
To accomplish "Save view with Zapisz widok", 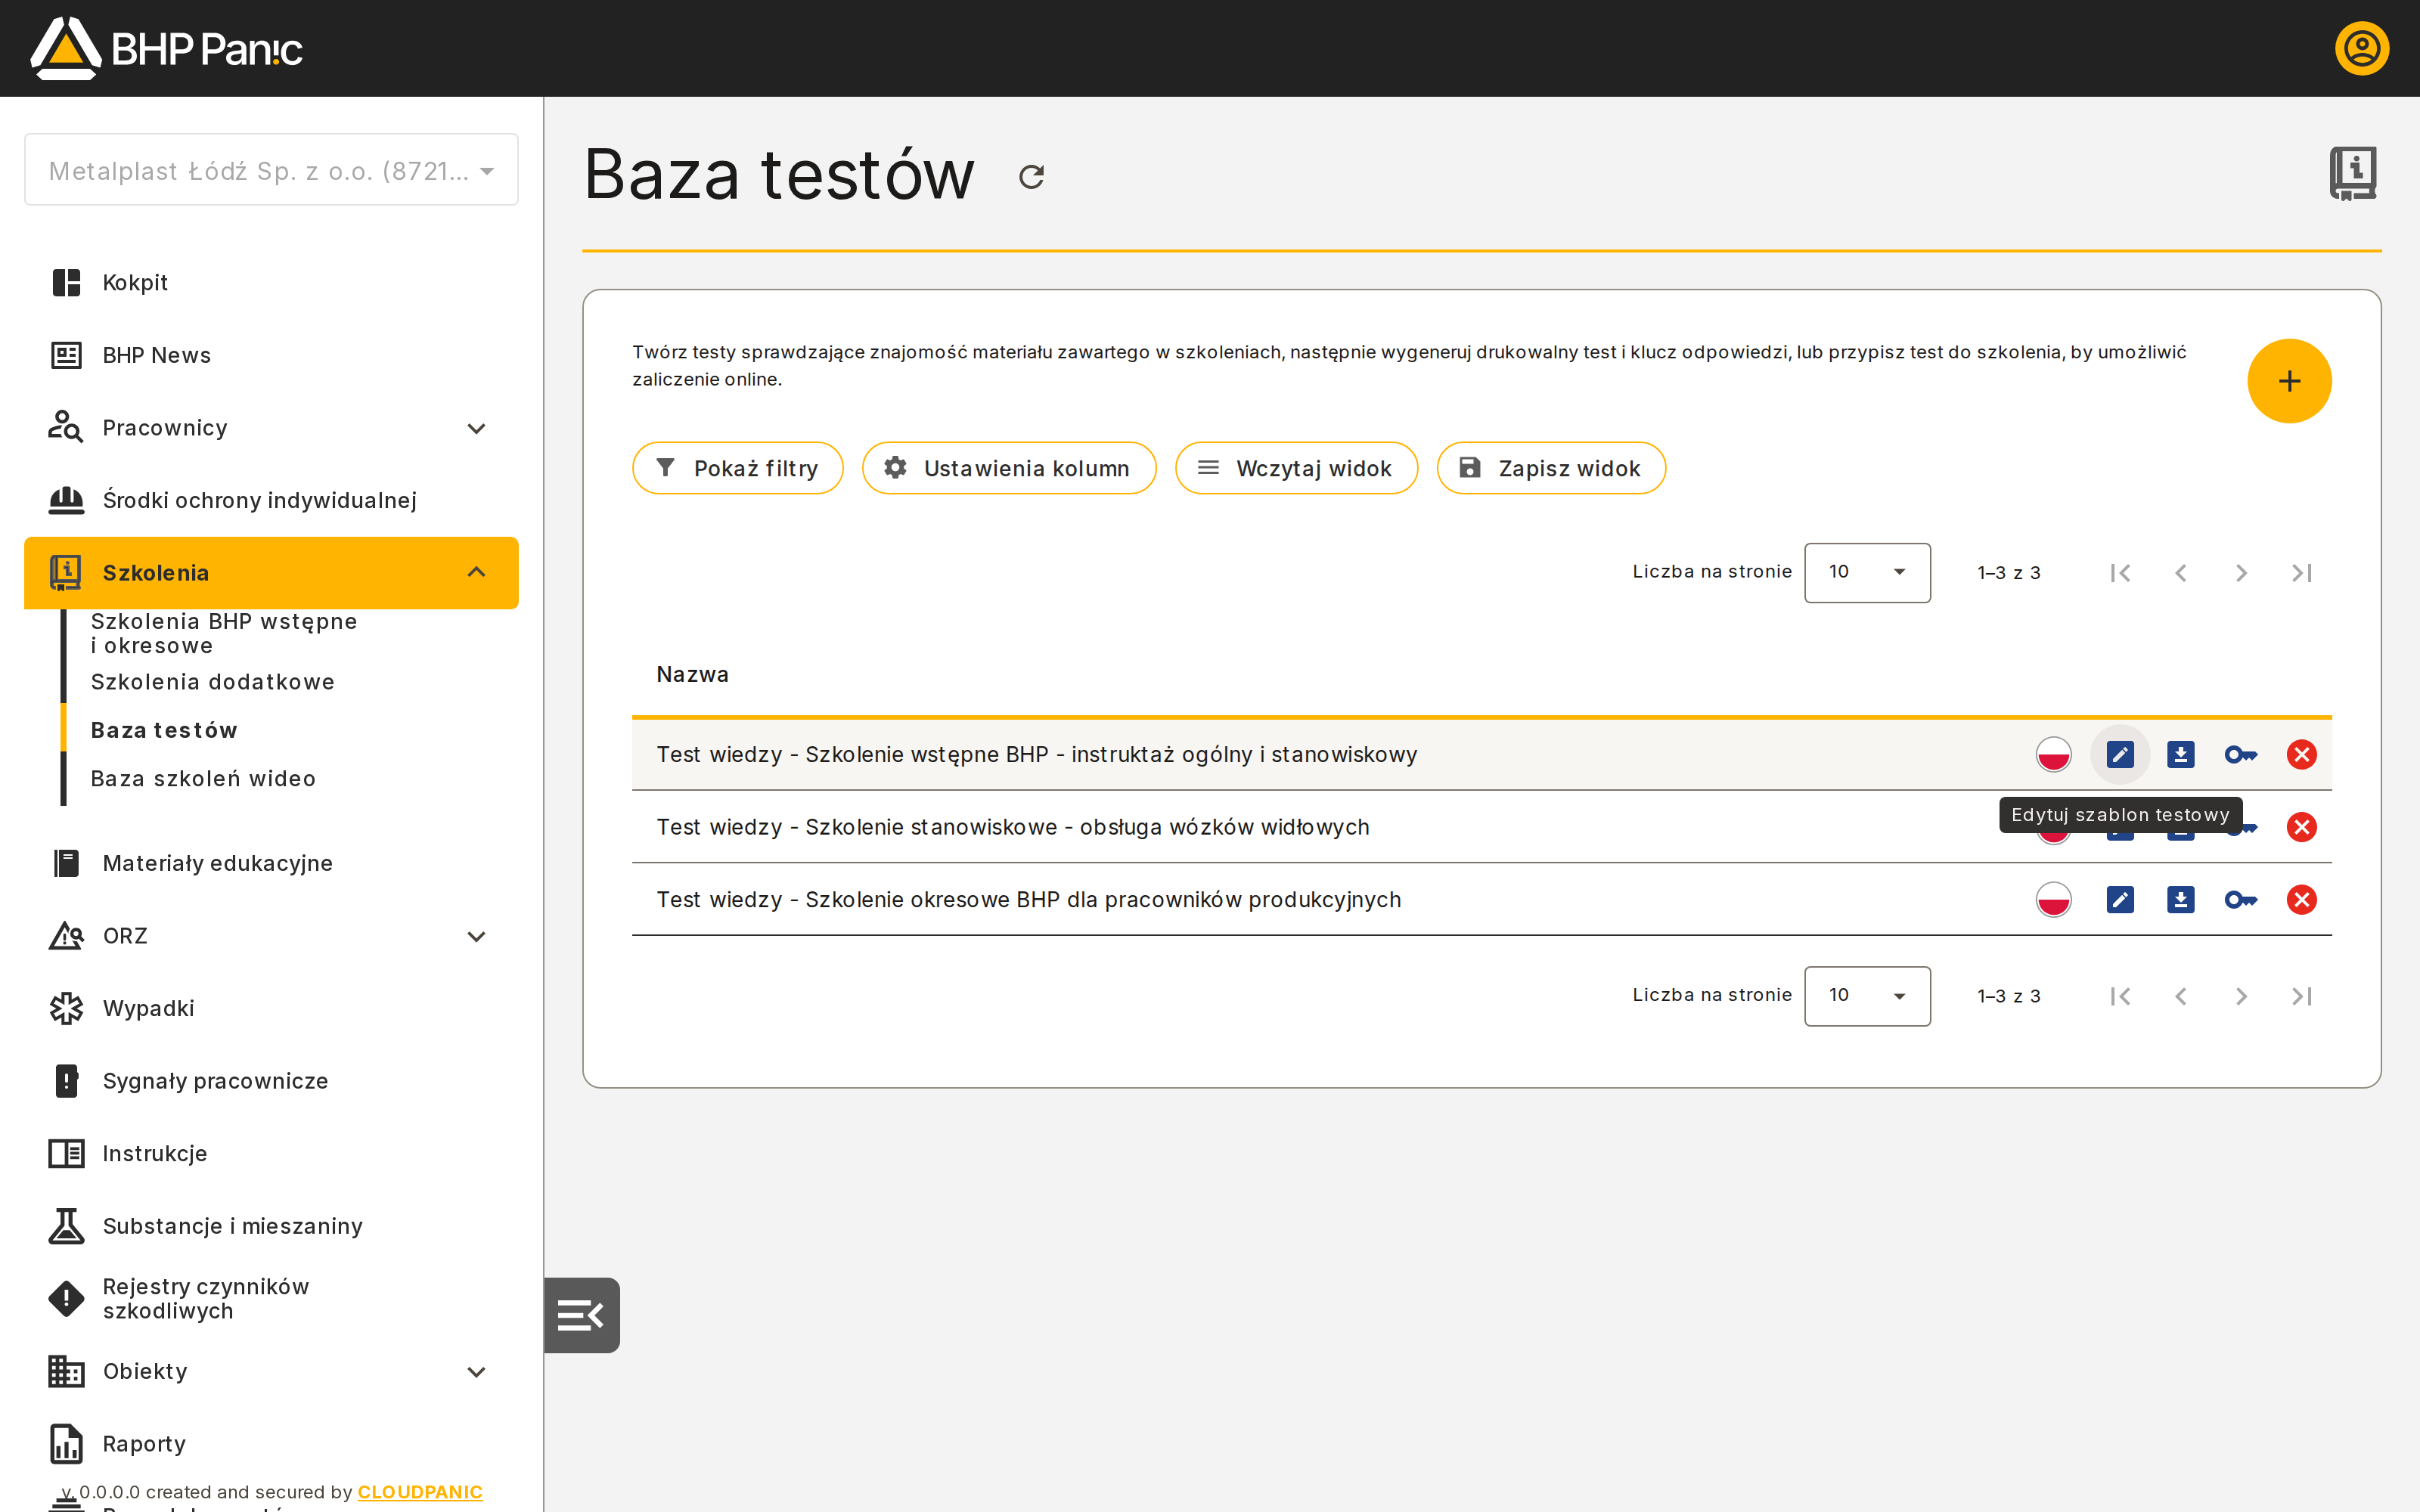I will [x=1550, y=468].
